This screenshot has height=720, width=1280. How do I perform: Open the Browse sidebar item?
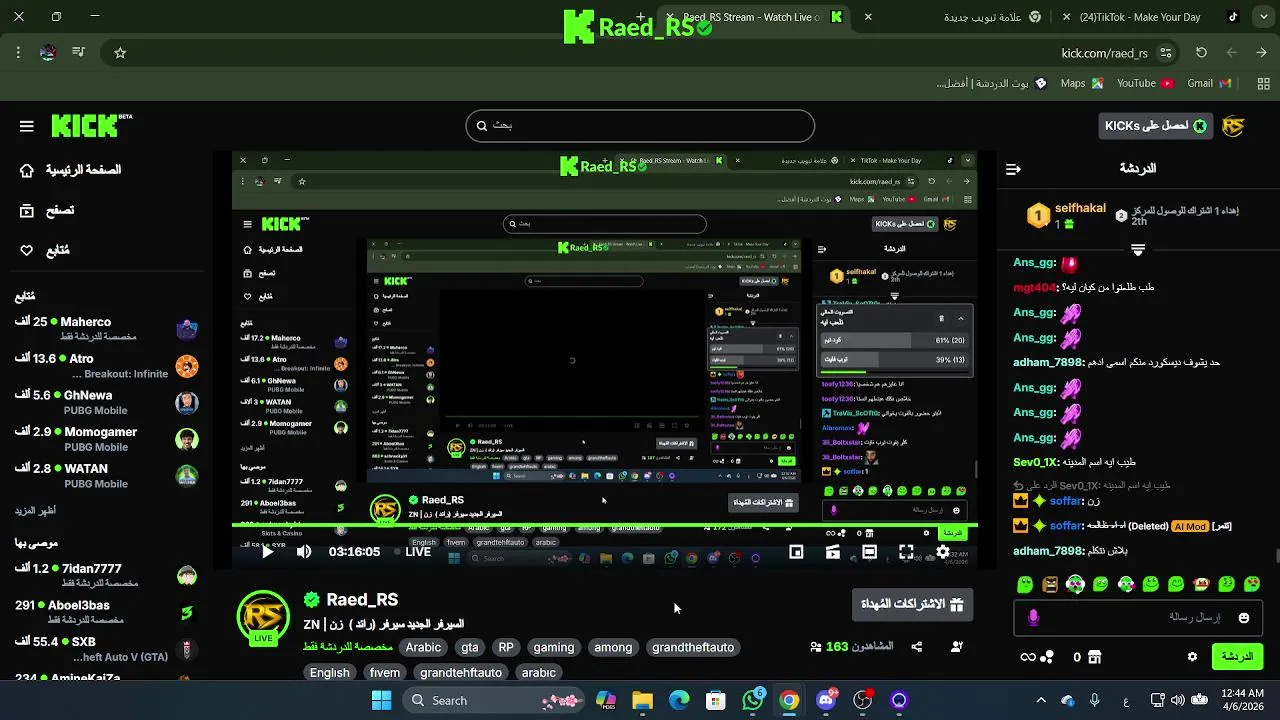click(x=47, y=210)
